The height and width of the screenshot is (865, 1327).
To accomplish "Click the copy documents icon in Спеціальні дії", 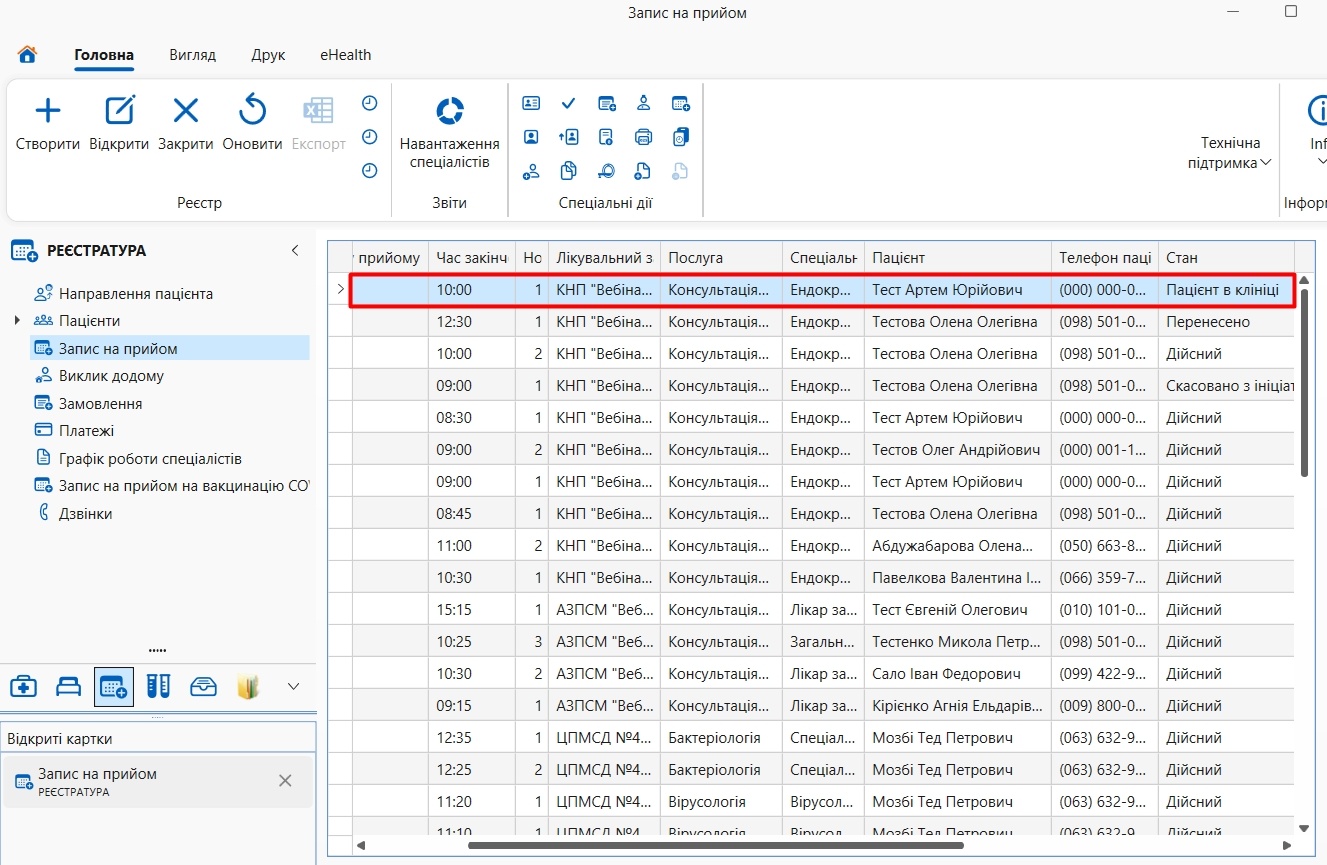I will pos(568,171).
